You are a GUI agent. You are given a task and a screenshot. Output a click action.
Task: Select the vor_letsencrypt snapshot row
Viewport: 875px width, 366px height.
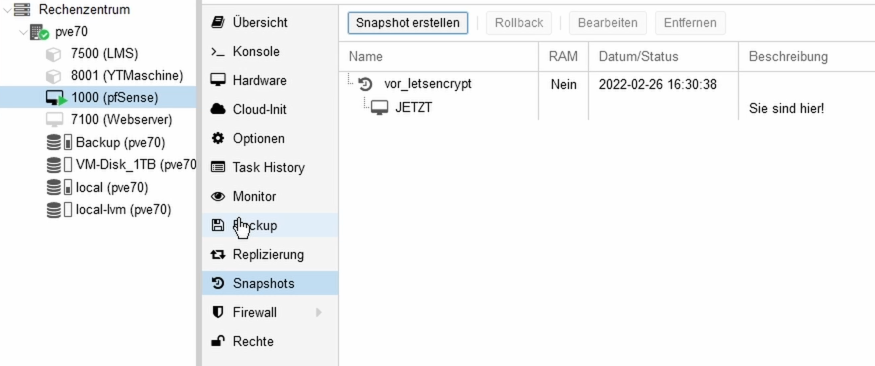[x=607, y=84]
